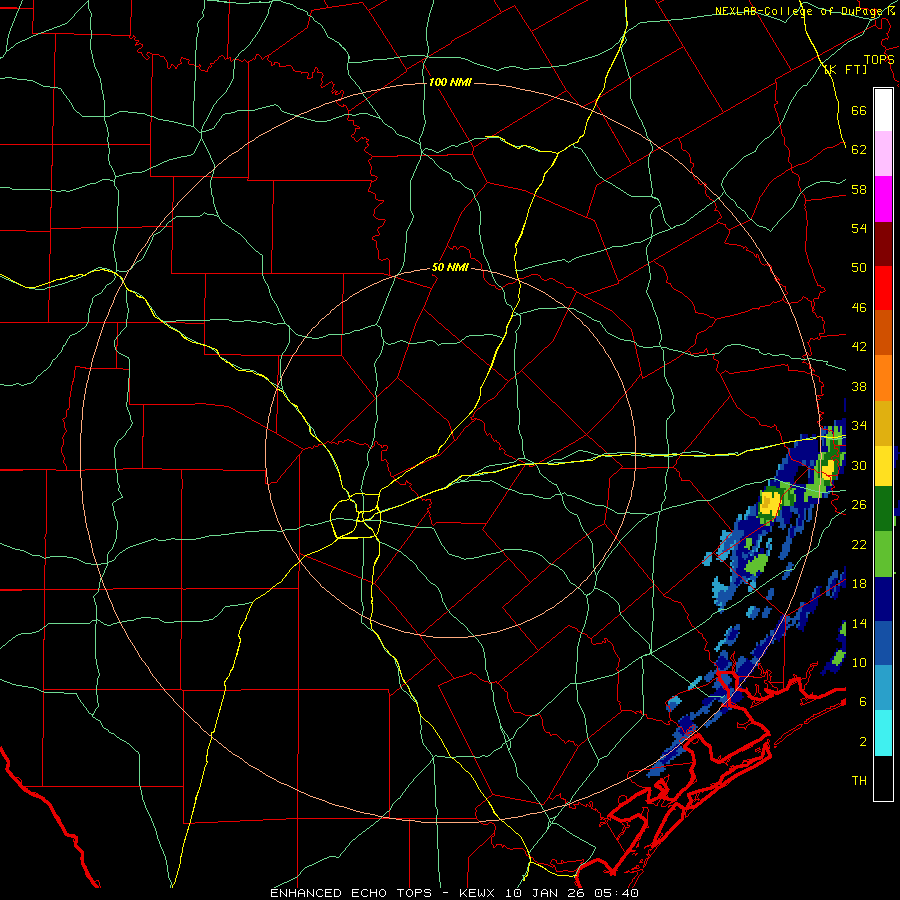Click the legend value "58"

pos(859,189)
